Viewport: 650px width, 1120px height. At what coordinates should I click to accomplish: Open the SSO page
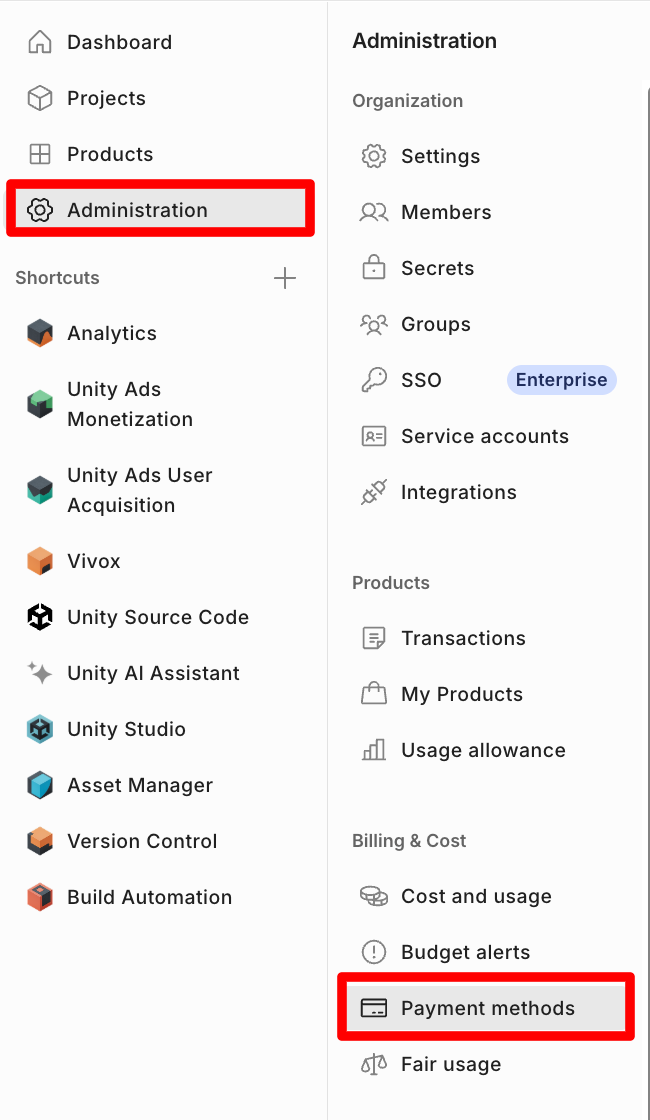[421, 380]
